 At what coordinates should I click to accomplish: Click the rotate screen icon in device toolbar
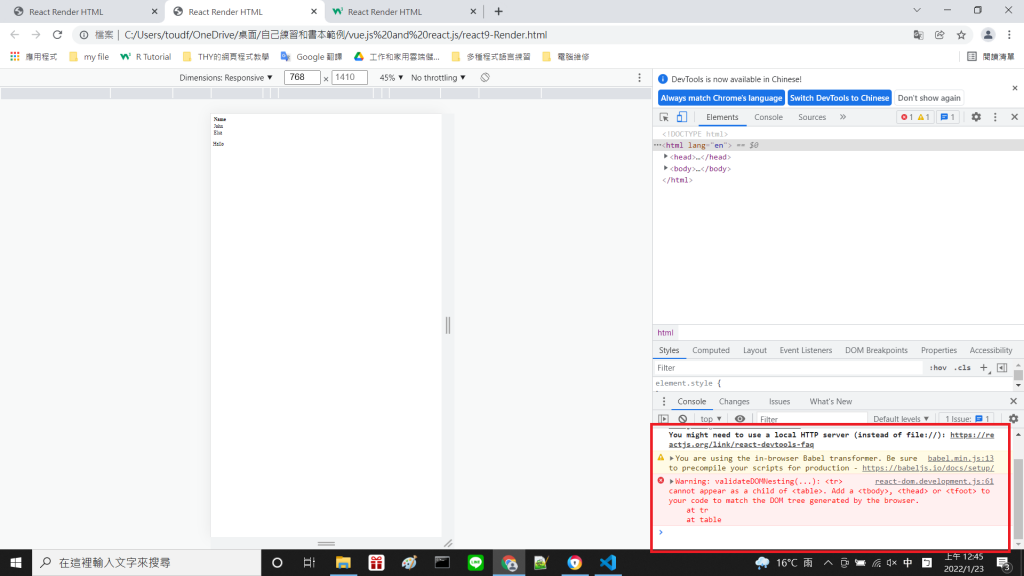[x=485, y=77]
